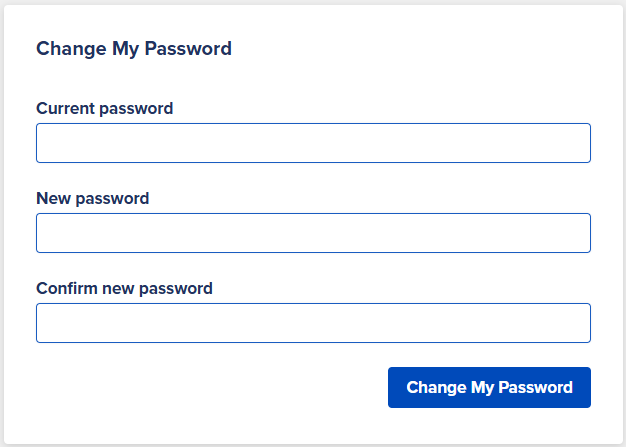Click the "New password" label text

(x=93, y=198)
